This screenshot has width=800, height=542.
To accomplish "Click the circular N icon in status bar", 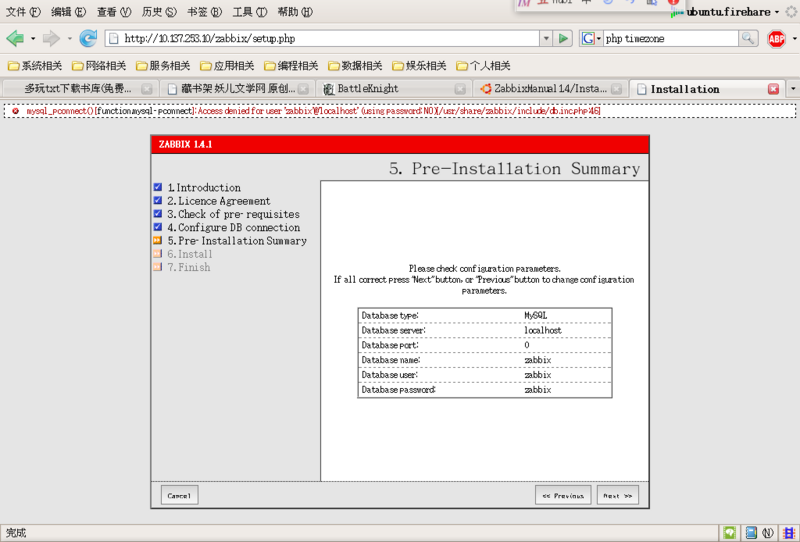I will (768, 533).
